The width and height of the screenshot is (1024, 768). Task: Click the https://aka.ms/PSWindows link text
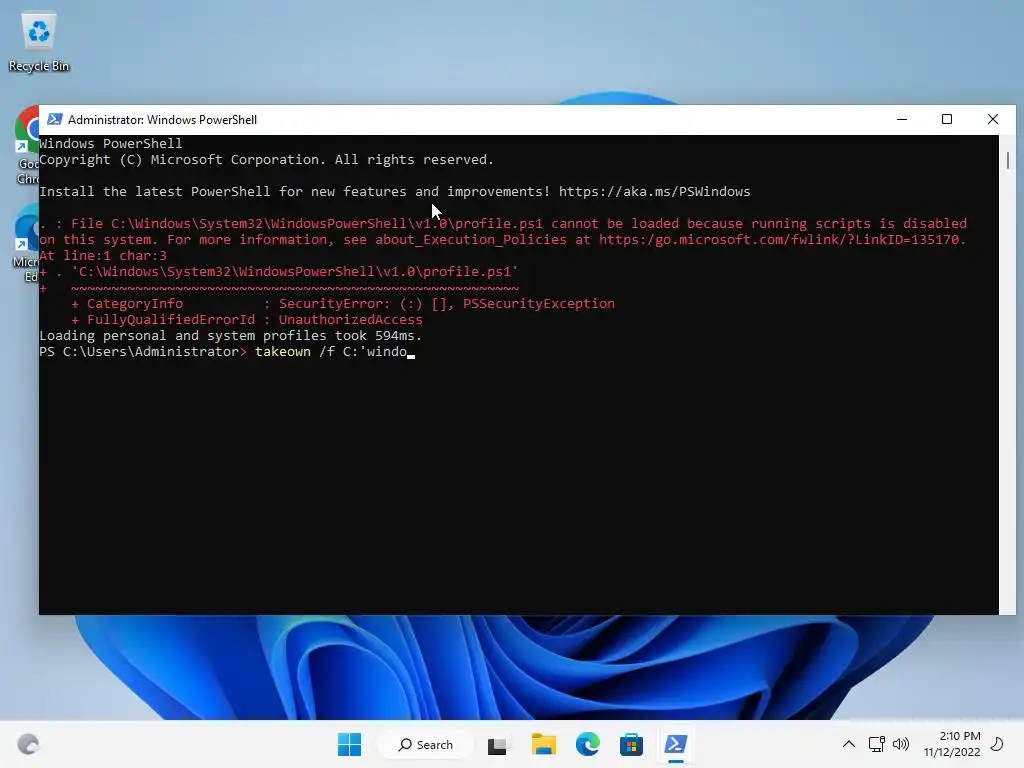[654, 191]
